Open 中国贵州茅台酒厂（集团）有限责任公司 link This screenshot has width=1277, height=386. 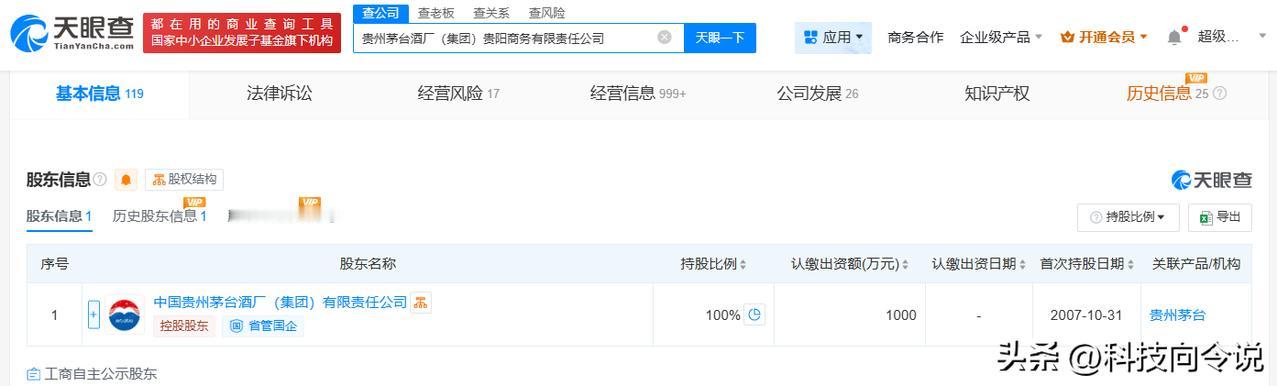click(x=280, y=302)
